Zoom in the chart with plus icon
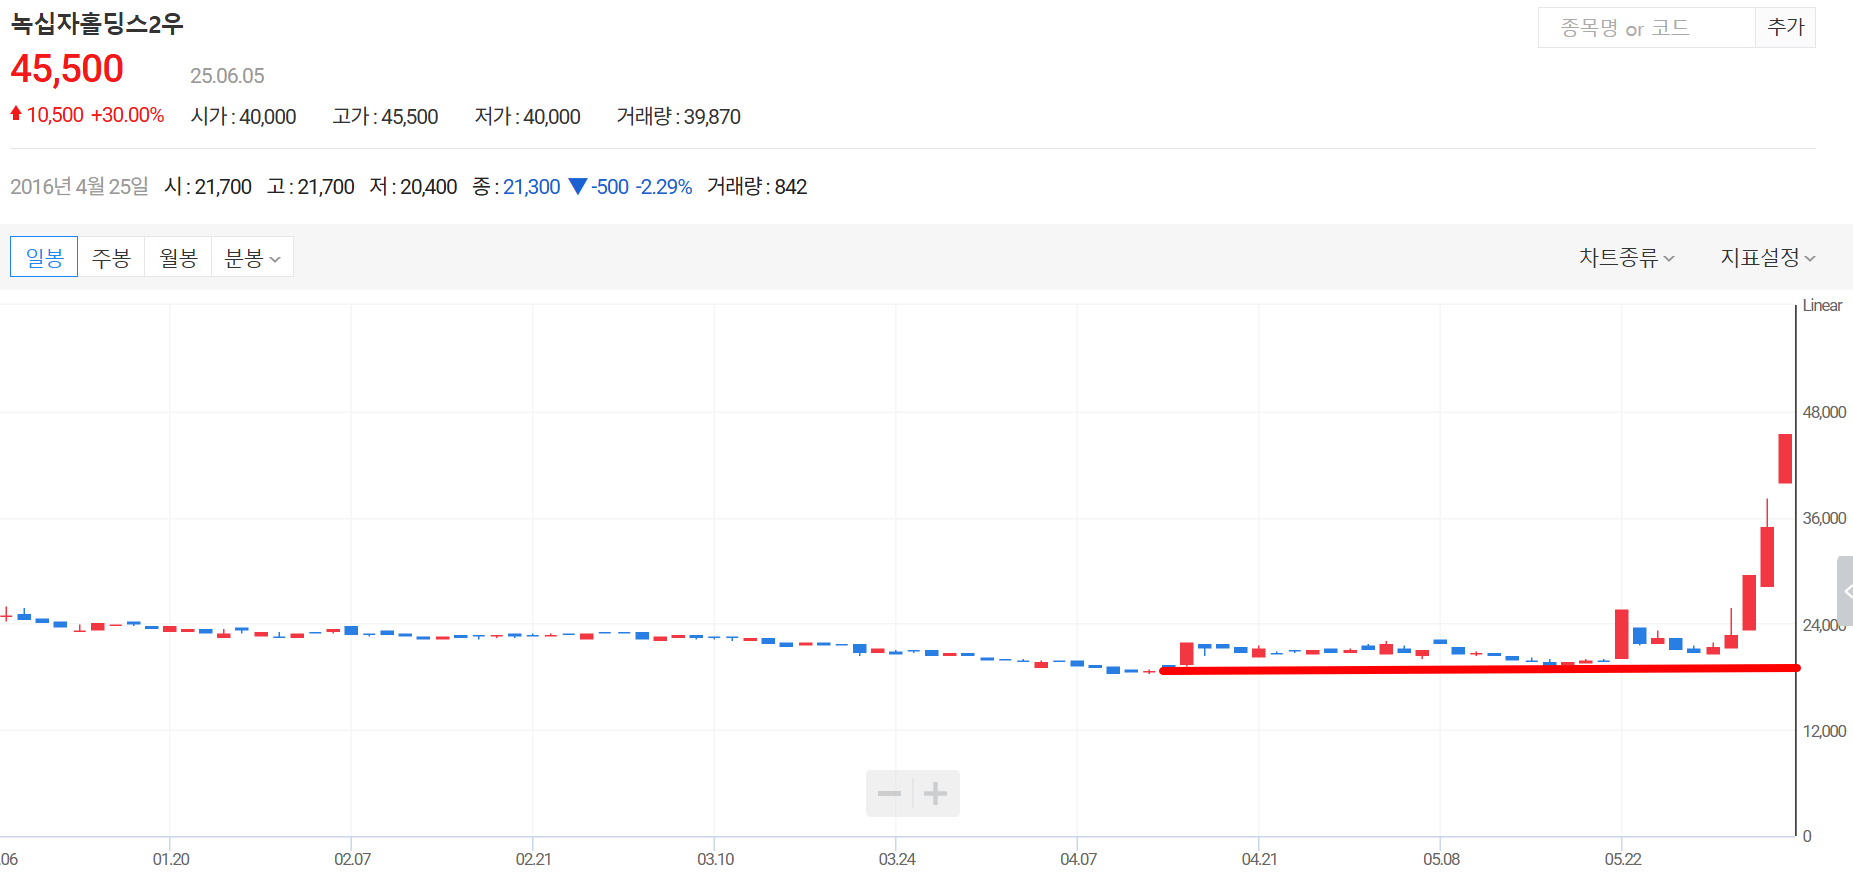Screen dimensions: 1853x875 (936, 793)
